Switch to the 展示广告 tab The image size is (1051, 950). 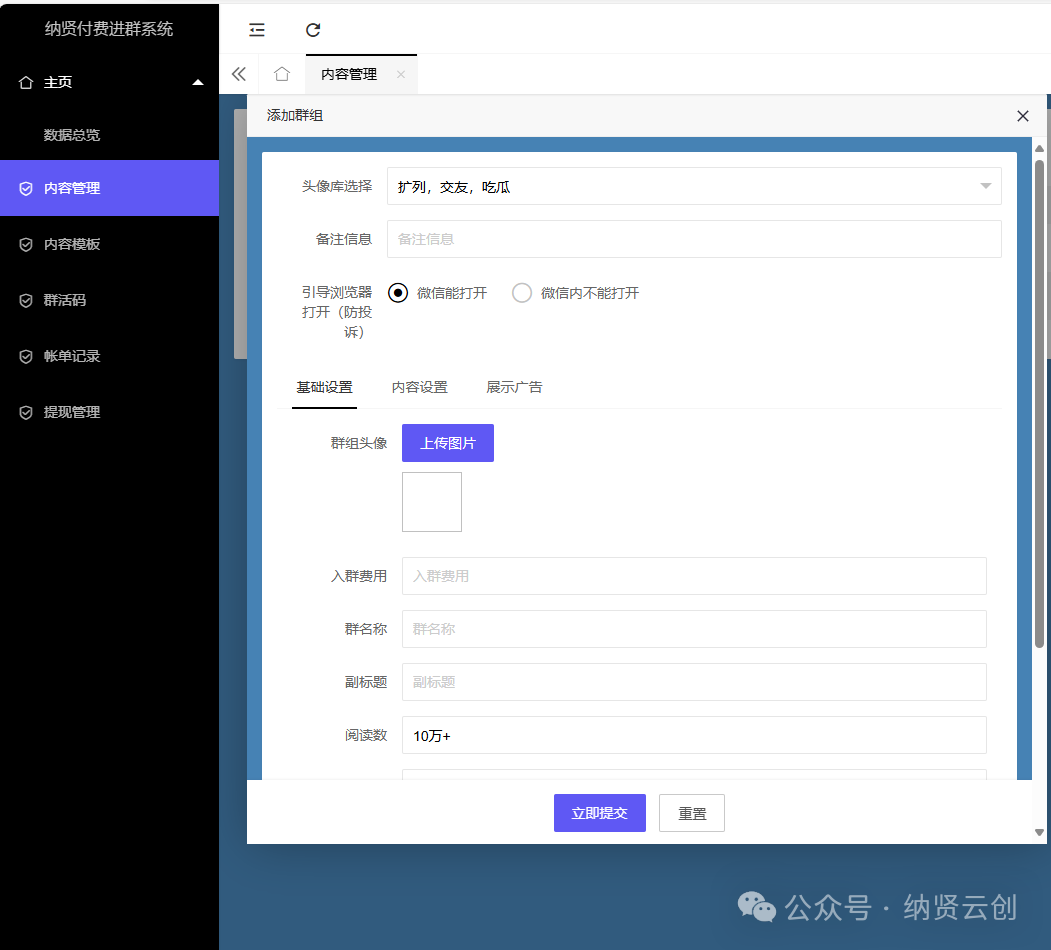coord(514,387)
